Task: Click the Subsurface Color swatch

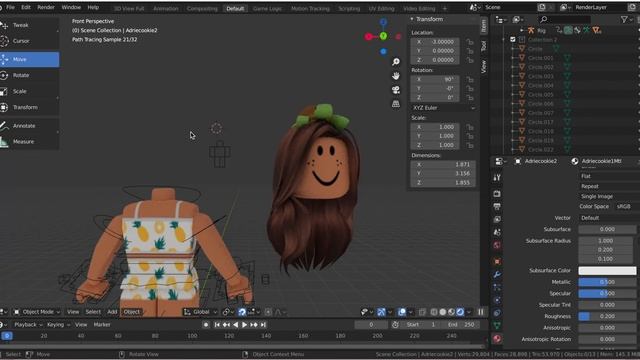Action: pos(607,271)
